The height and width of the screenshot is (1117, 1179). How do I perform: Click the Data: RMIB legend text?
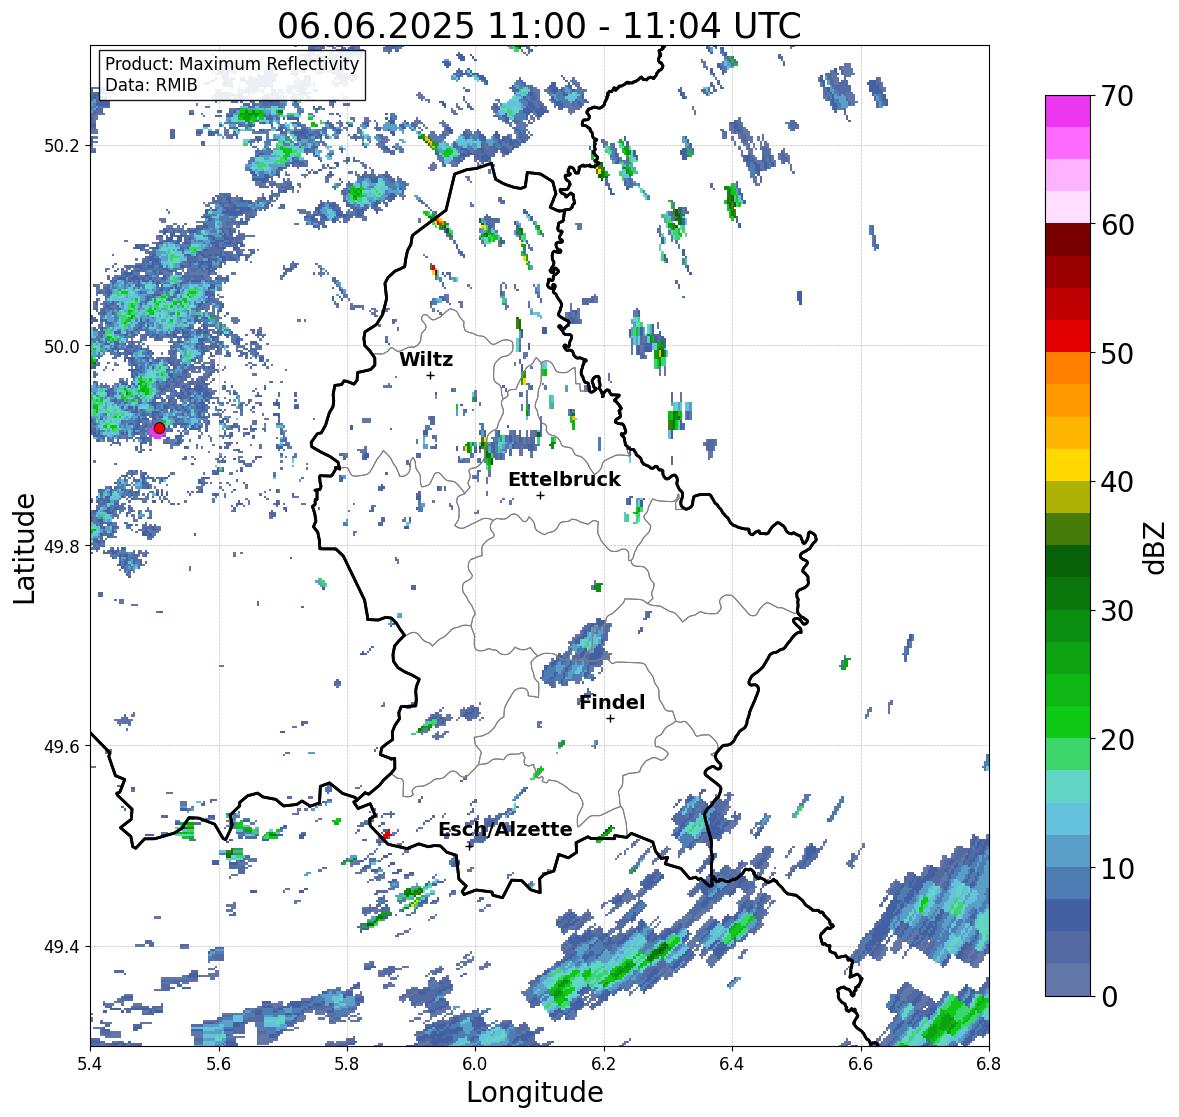(x=151, y=84)
